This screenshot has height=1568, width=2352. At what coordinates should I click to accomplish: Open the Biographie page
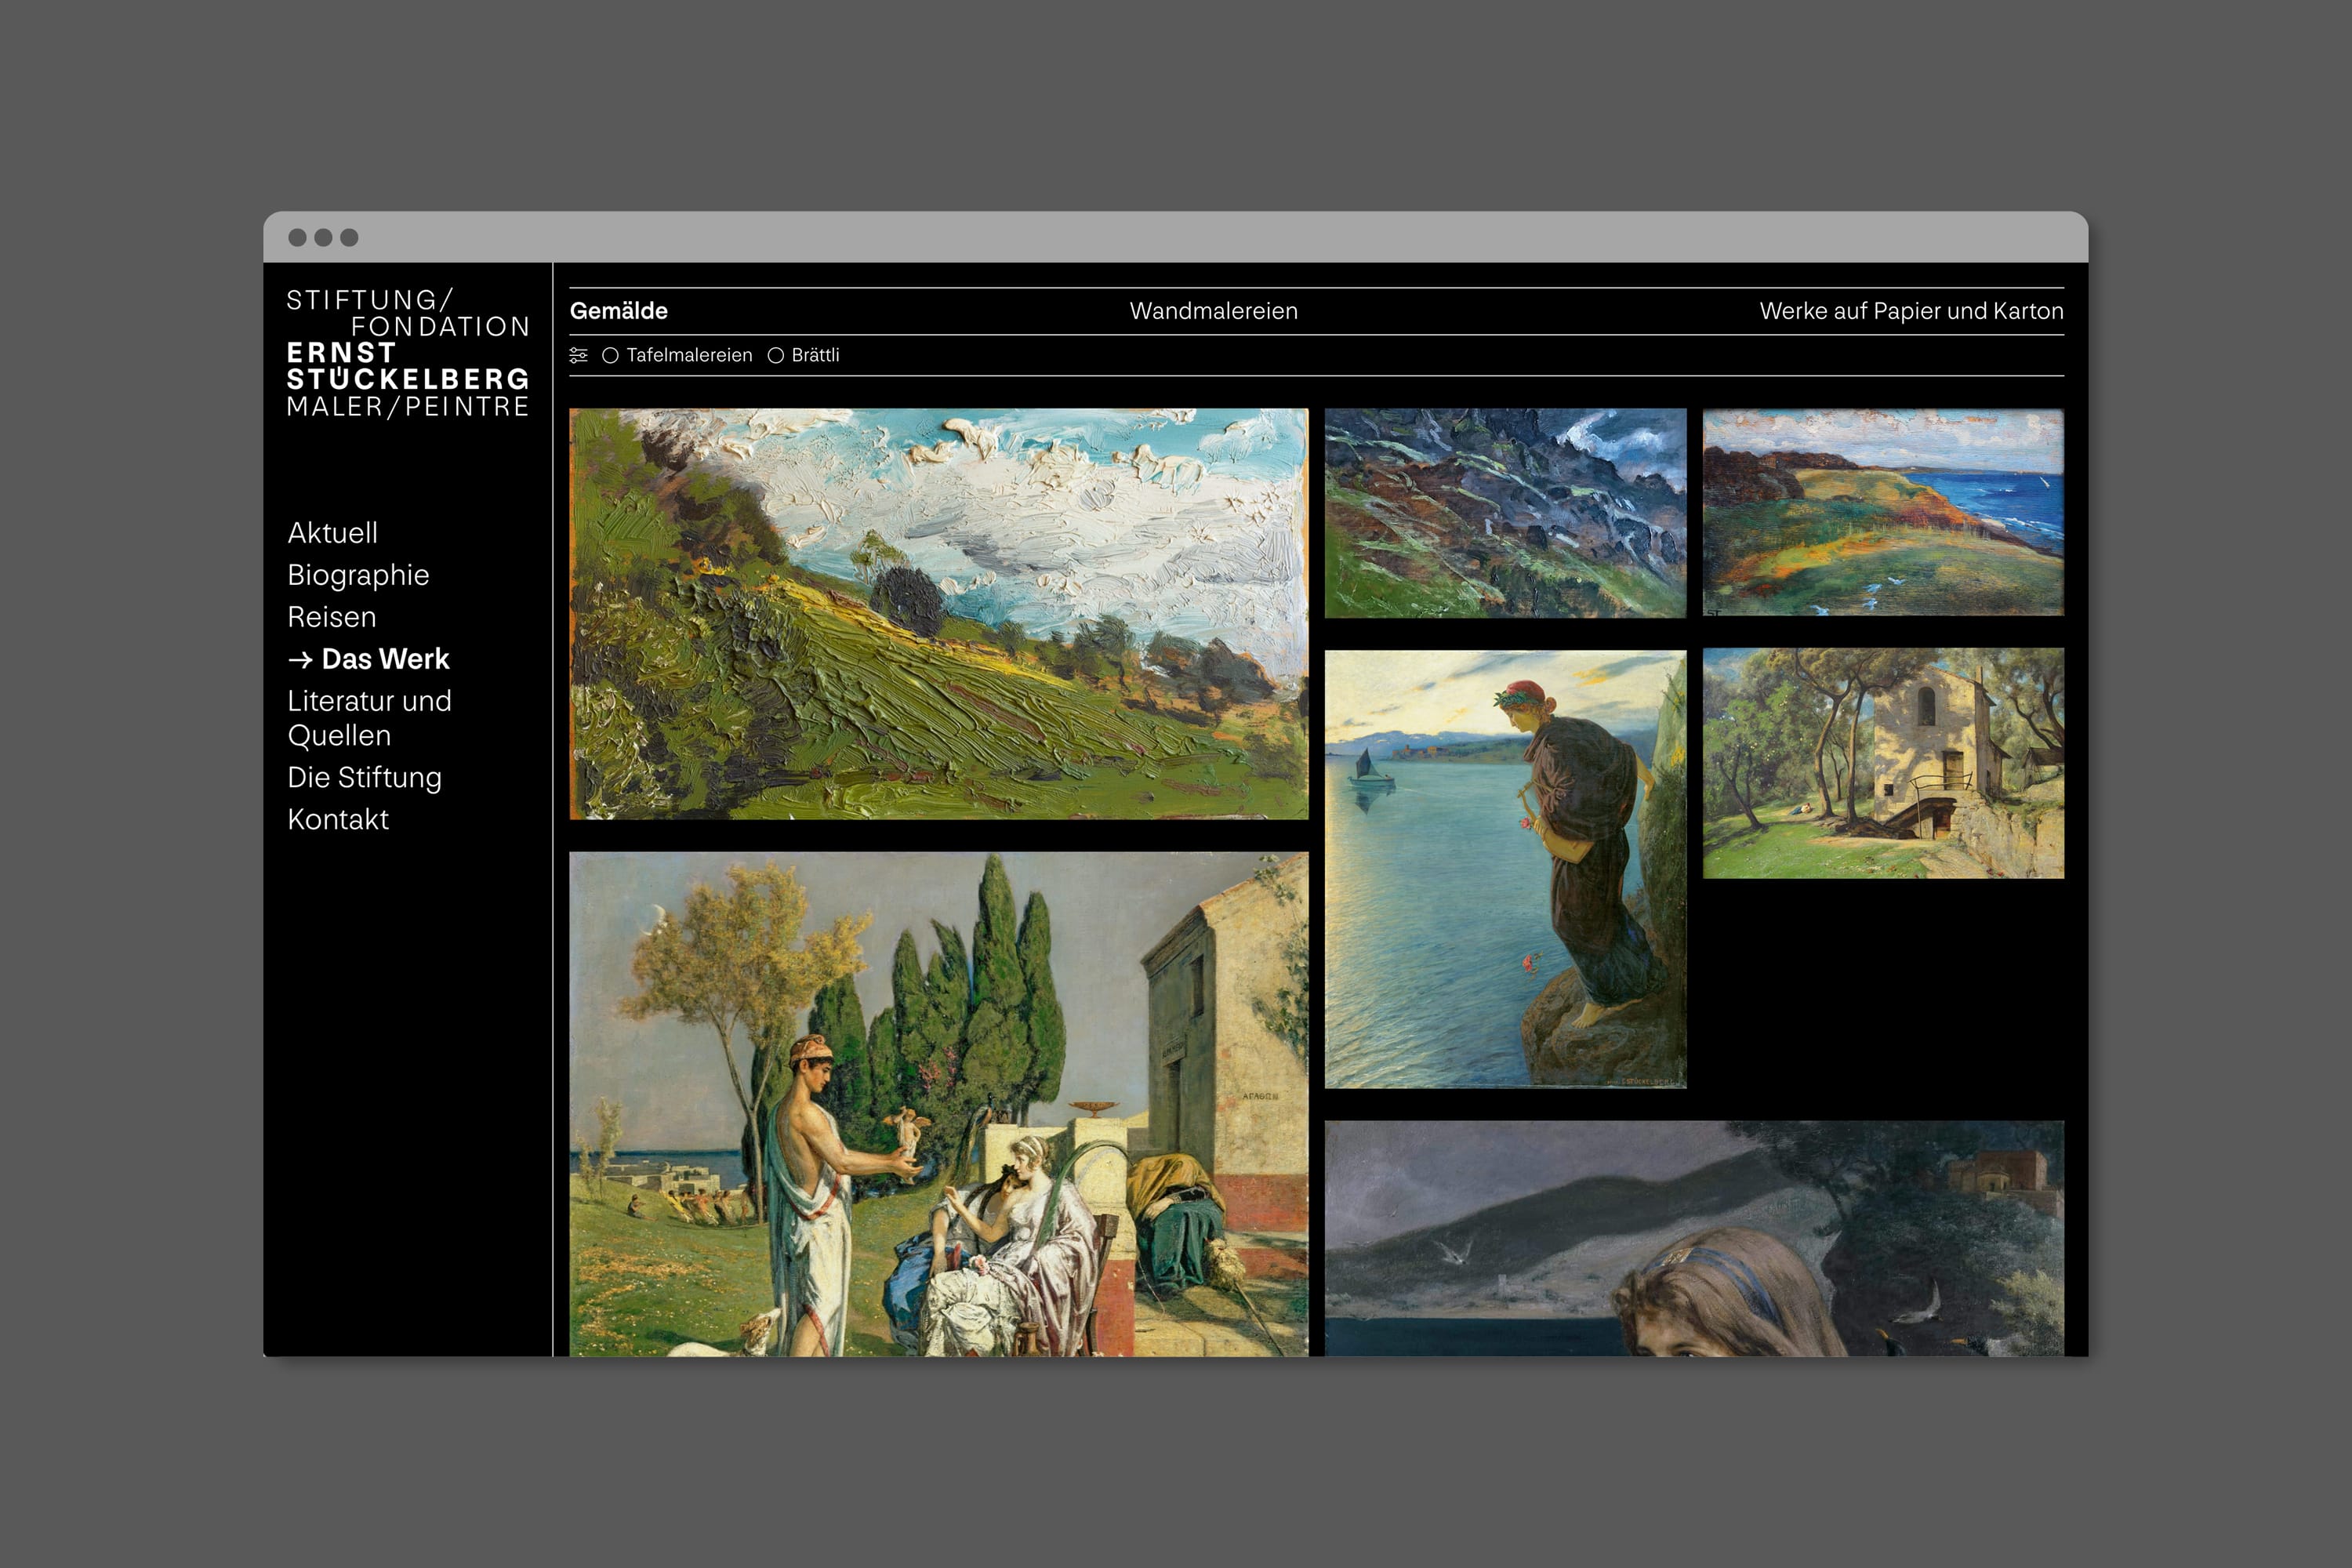click(x=358, y=575)
